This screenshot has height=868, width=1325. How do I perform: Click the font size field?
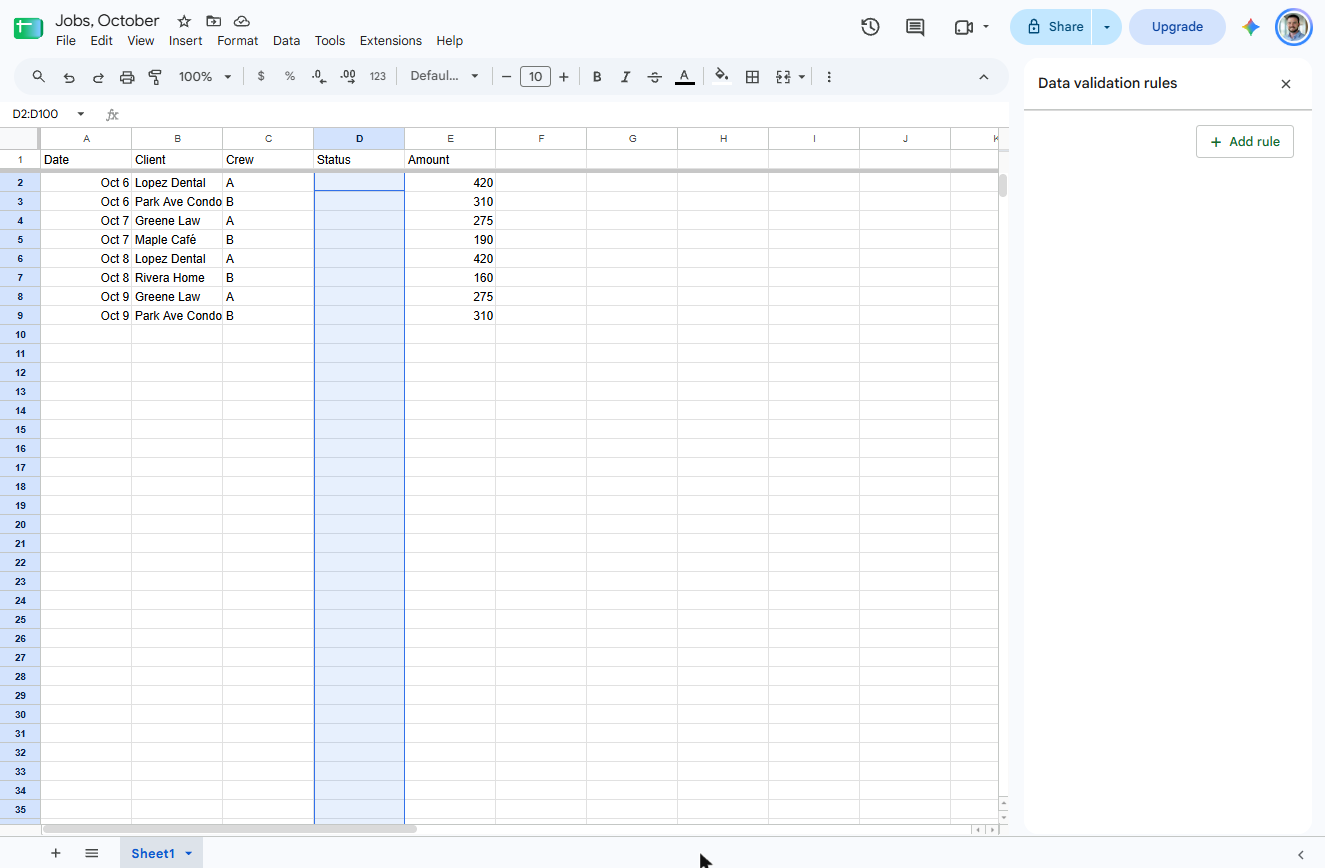[535, 76]
